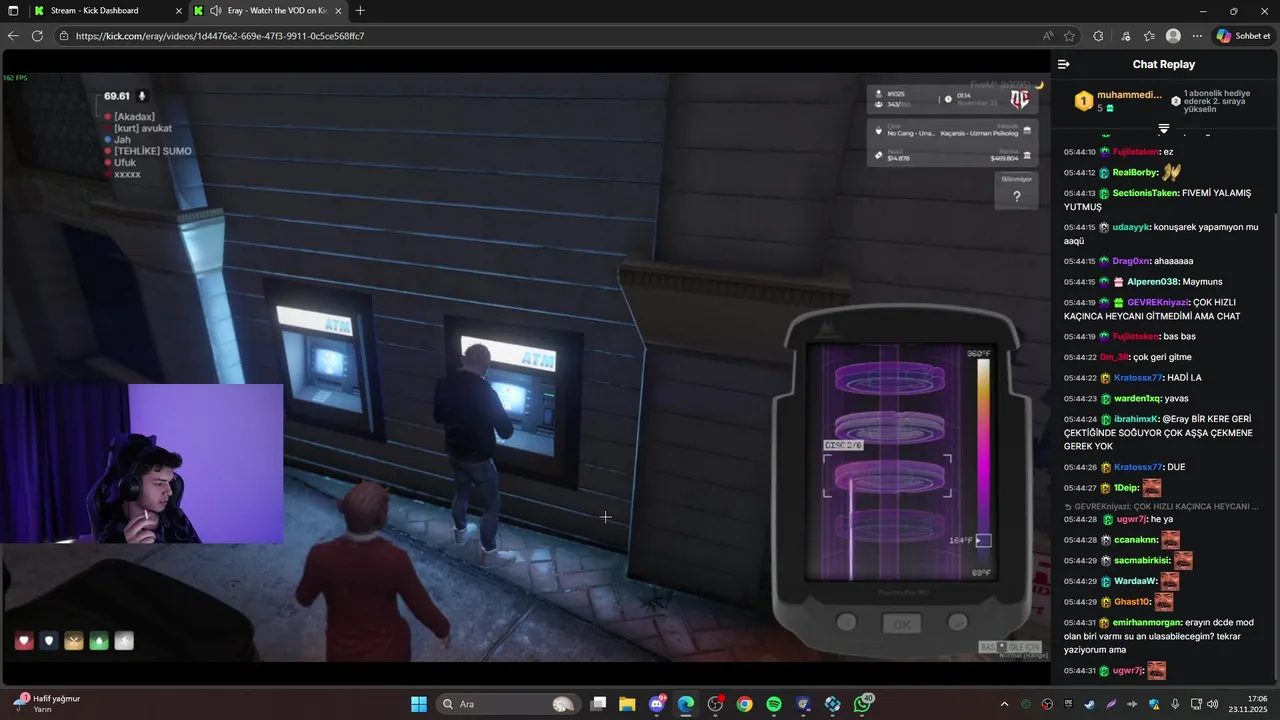
Task: Mute the Eray VOD tab speaker icon
Action: click(216, 10)
